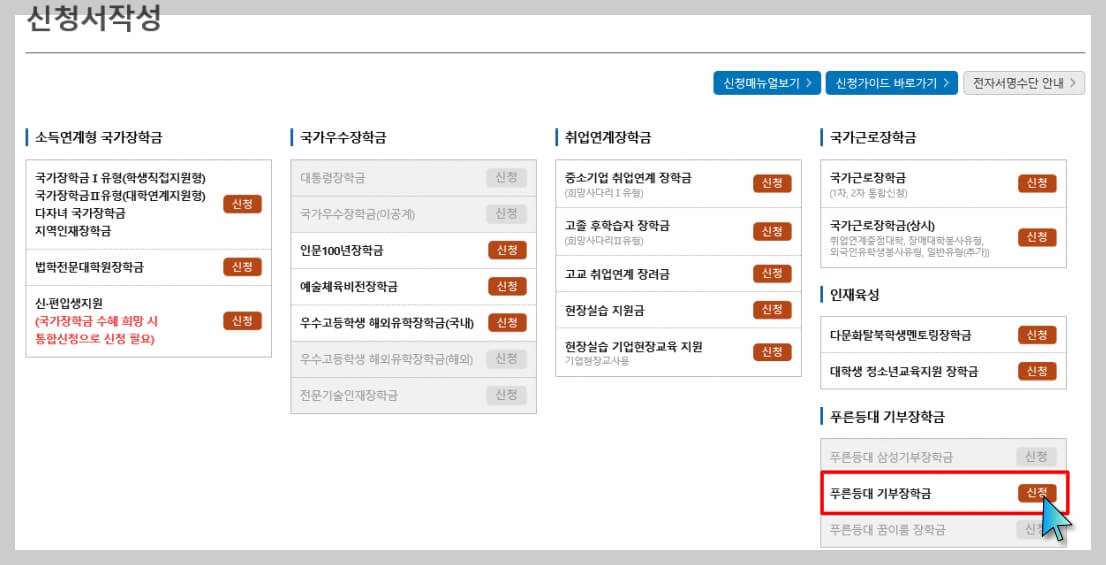Click 신청 for 우수고등학생 해외유학장학금(국내)
The width and height of the screenshot is (1106, 565).
507,322
